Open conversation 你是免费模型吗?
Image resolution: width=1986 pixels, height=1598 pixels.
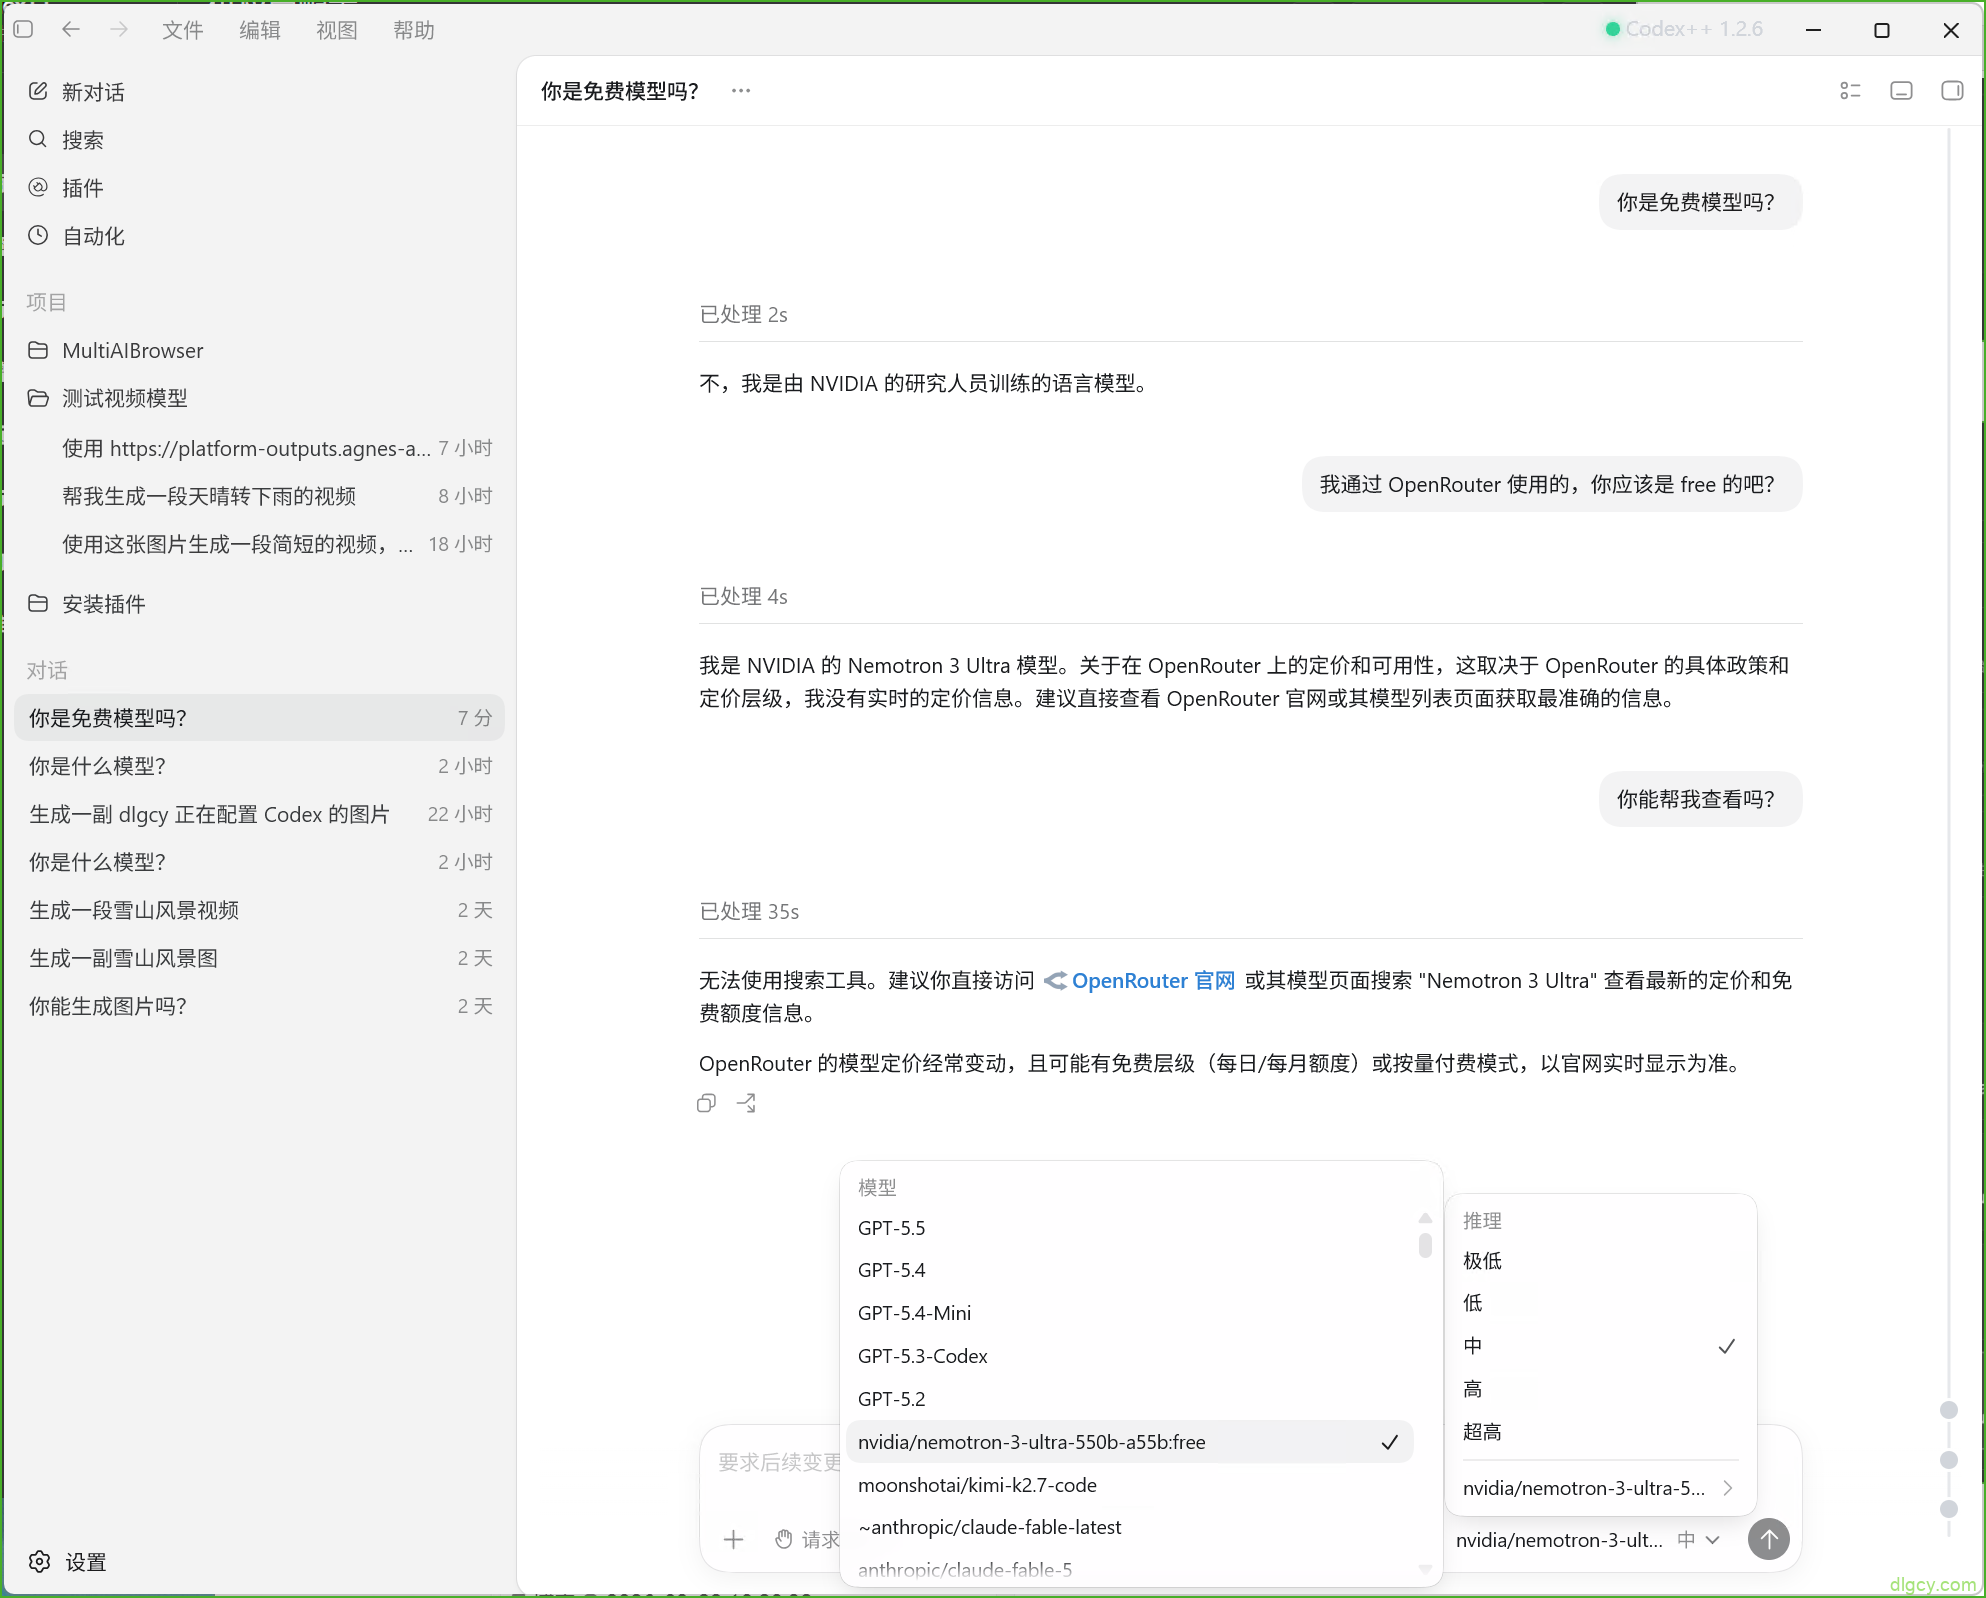click(x=259, y=718)
